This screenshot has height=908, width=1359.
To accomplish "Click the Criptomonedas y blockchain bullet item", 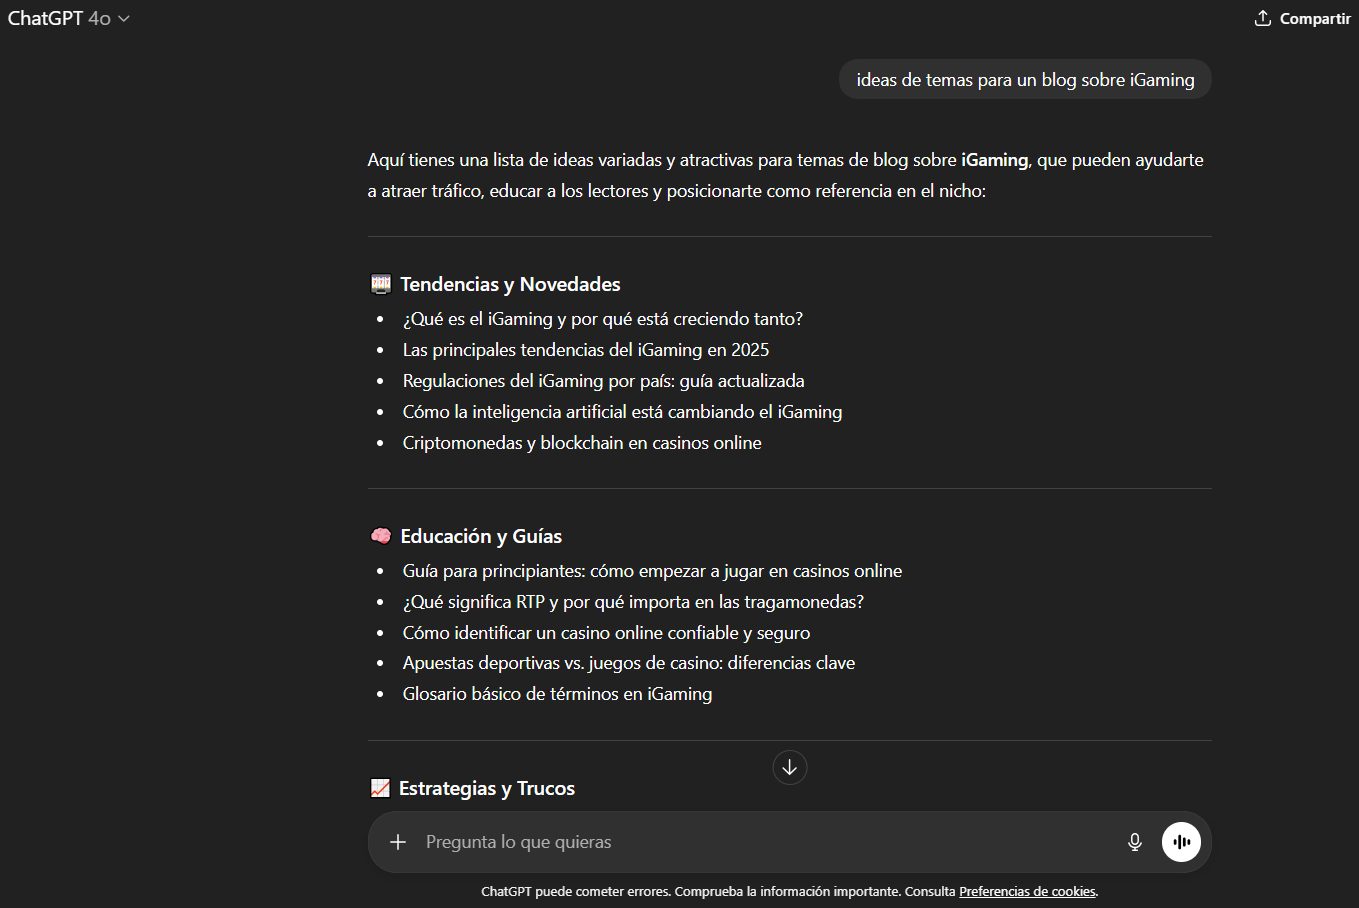I will click(582, 442).
